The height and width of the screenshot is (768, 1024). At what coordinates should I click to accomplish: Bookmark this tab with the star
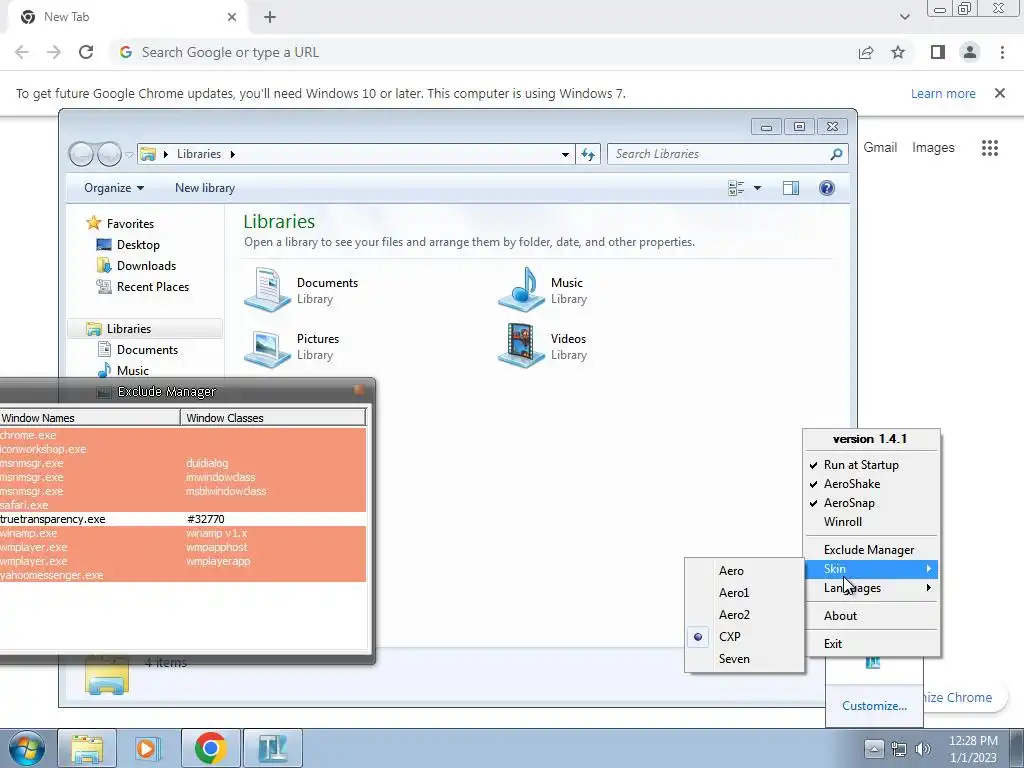(x=898, y=52)
